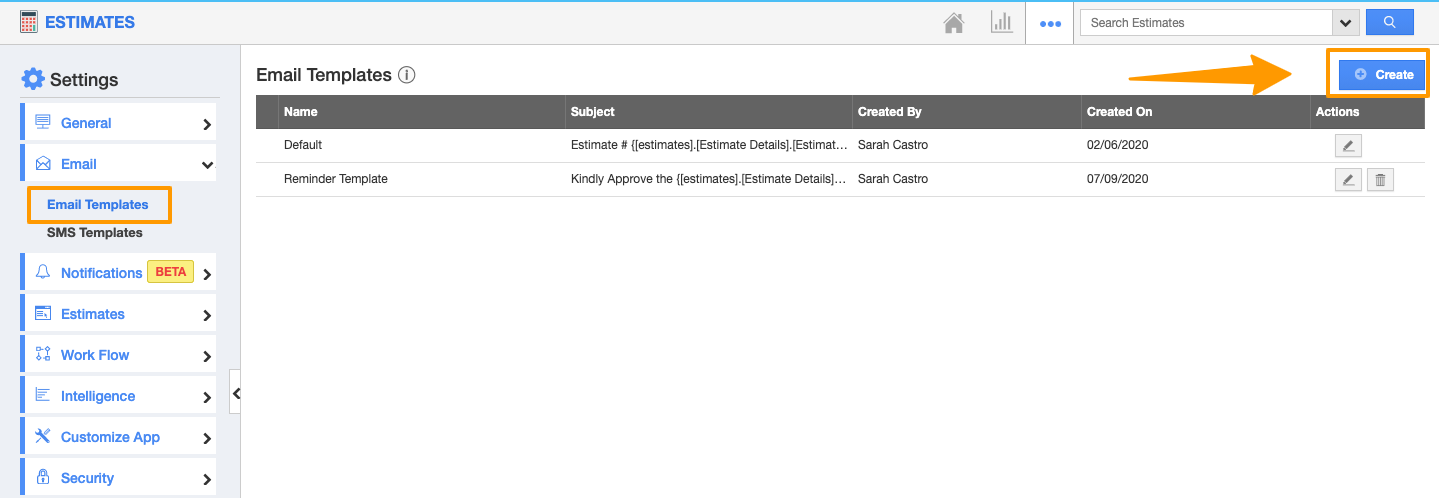
Task: Click the Email Templates page heading
Action: [324, 75]
